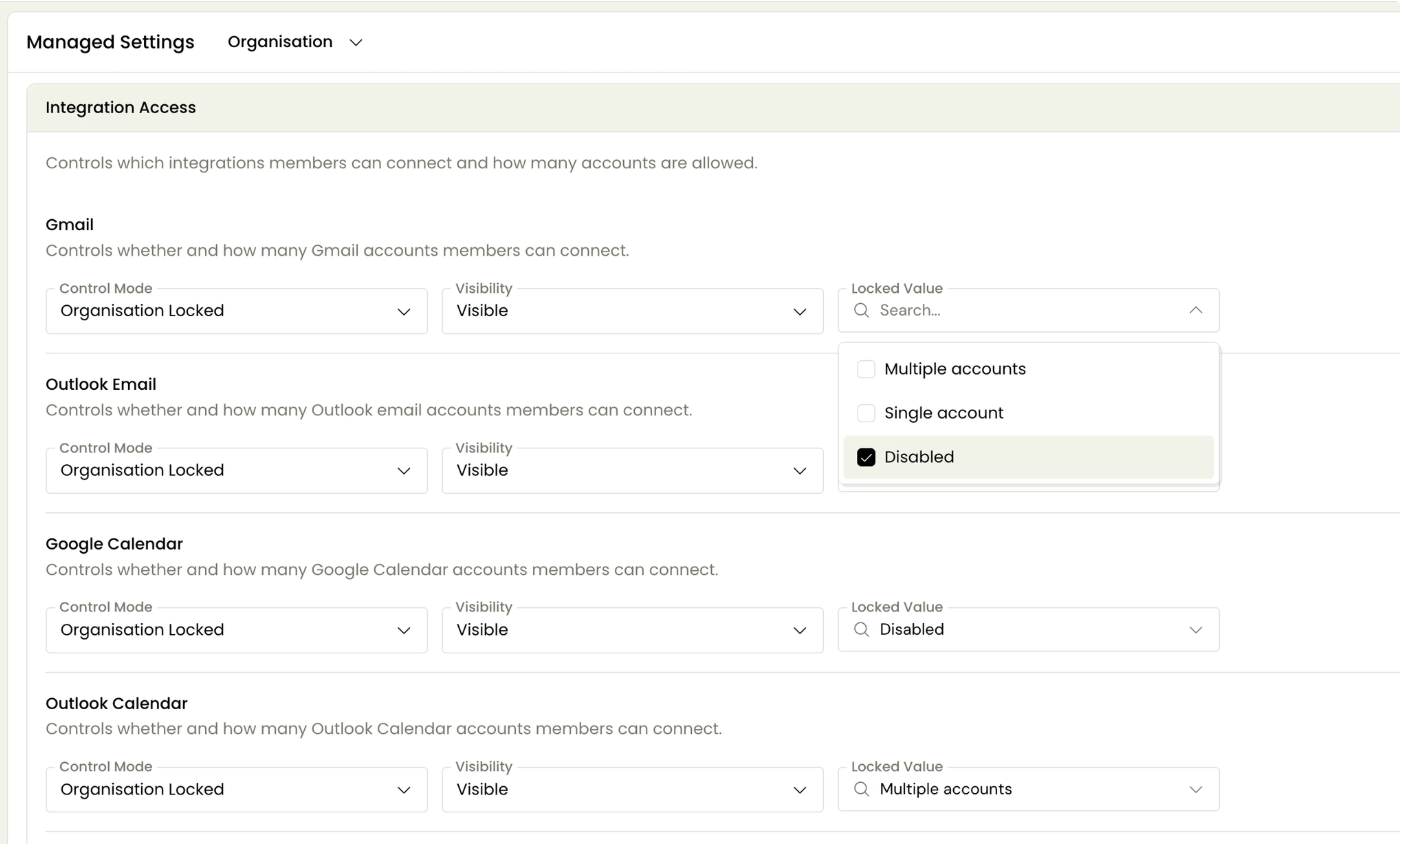Image resolution: width=1418 pixels, height=844 pixels.
Task: Click chevron in Outlook Calendar Control Mode field
Action: [404, 790]
